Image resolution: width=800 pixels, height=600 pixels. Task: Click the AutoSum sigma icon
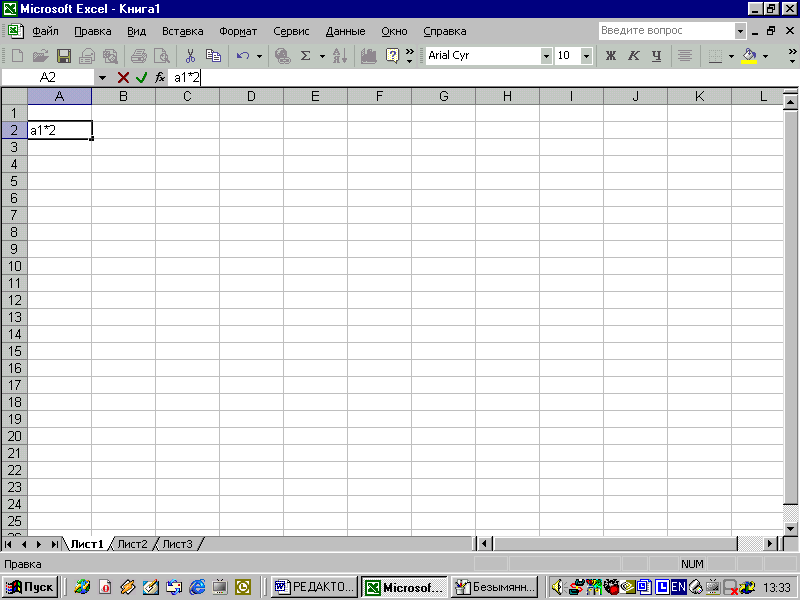(306, 55)
